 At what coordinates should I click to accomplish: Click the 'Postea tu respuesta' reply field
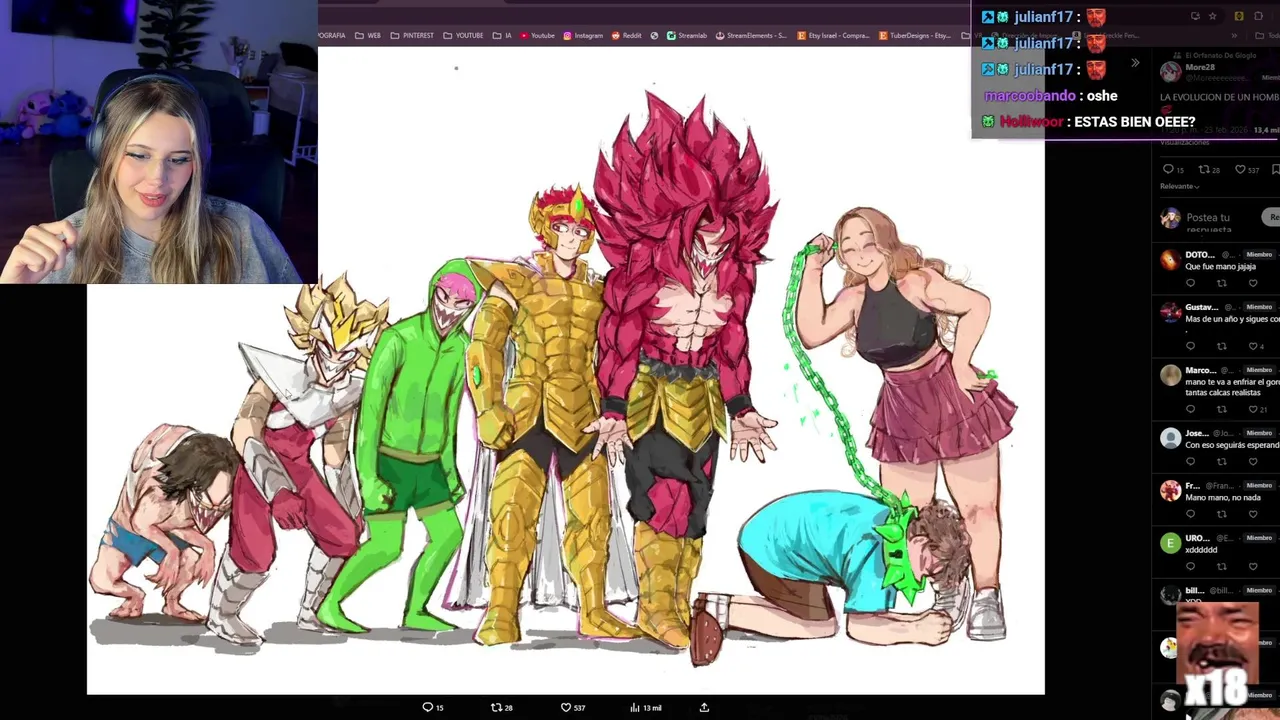click(1208, 222)
